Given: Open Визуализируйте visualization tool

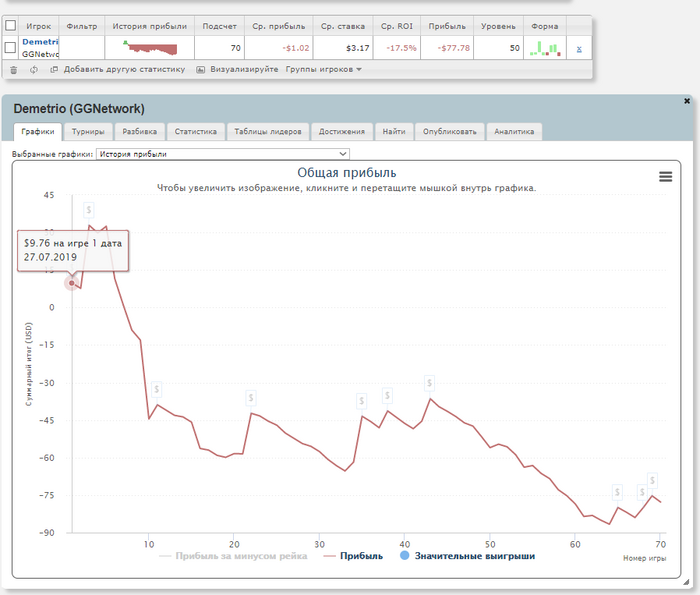Looking at the screenshot, I should tap(237, 69).
